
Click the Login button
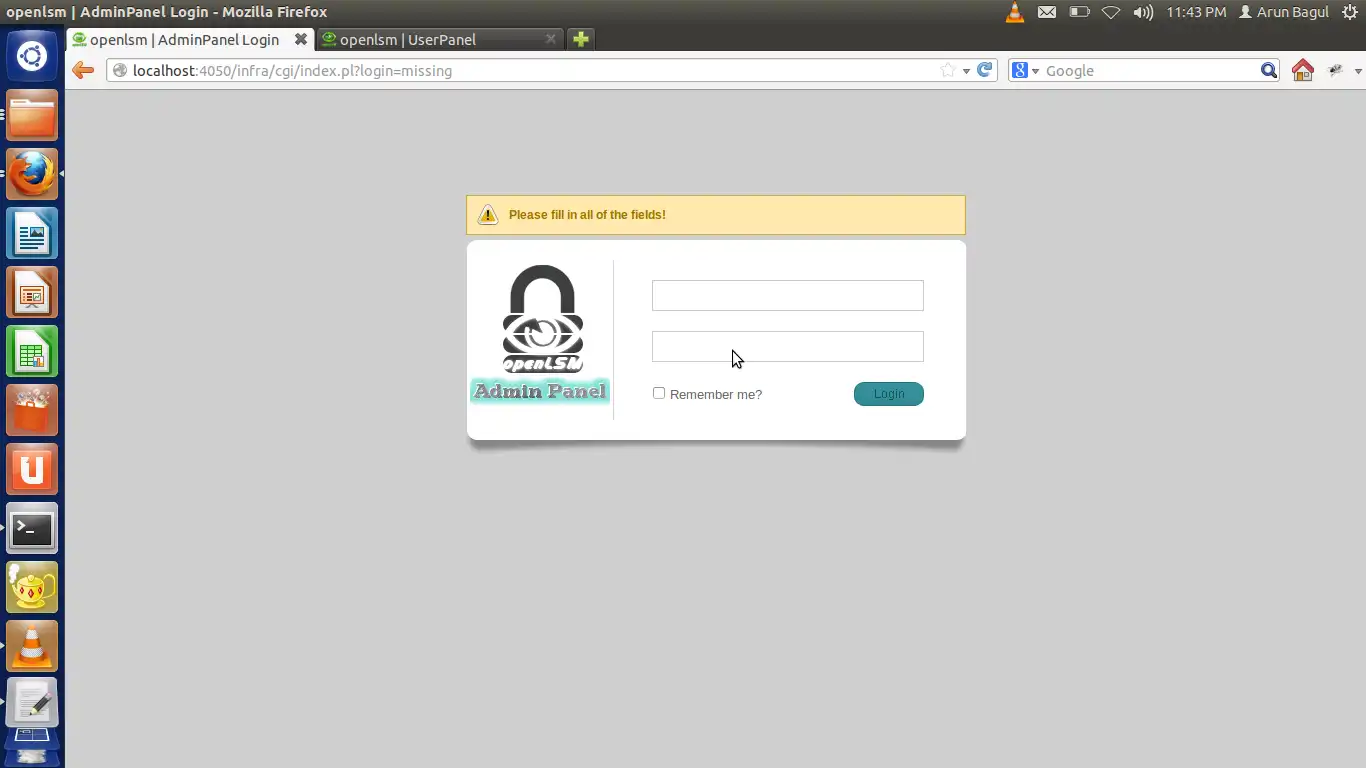[x=889, y=394]
